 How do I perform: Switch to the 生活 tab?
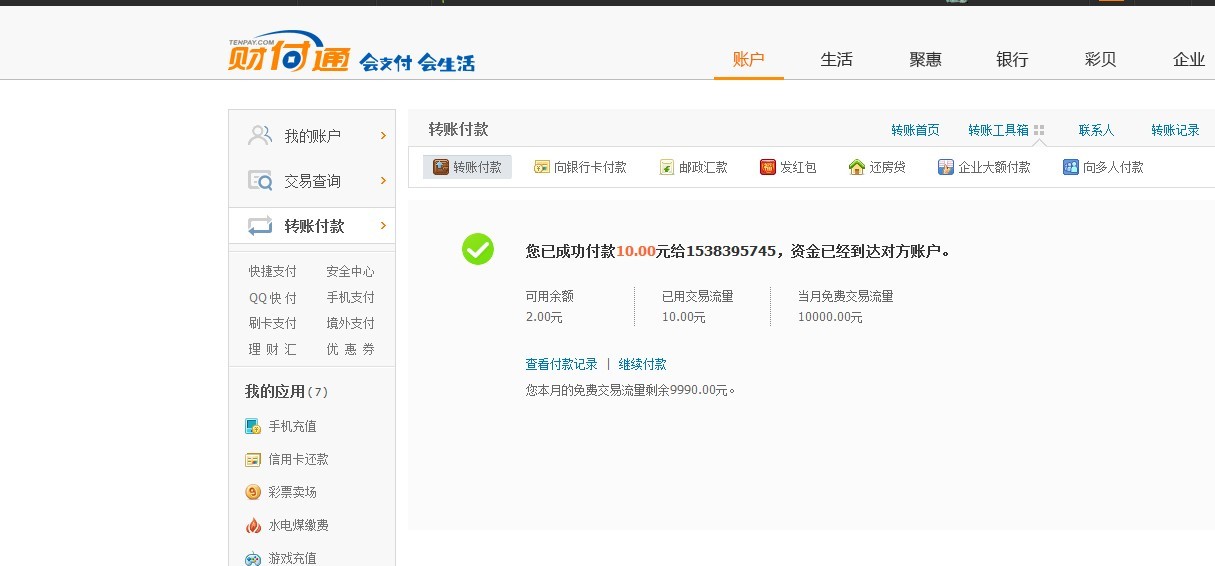click(x=836, y=59)
